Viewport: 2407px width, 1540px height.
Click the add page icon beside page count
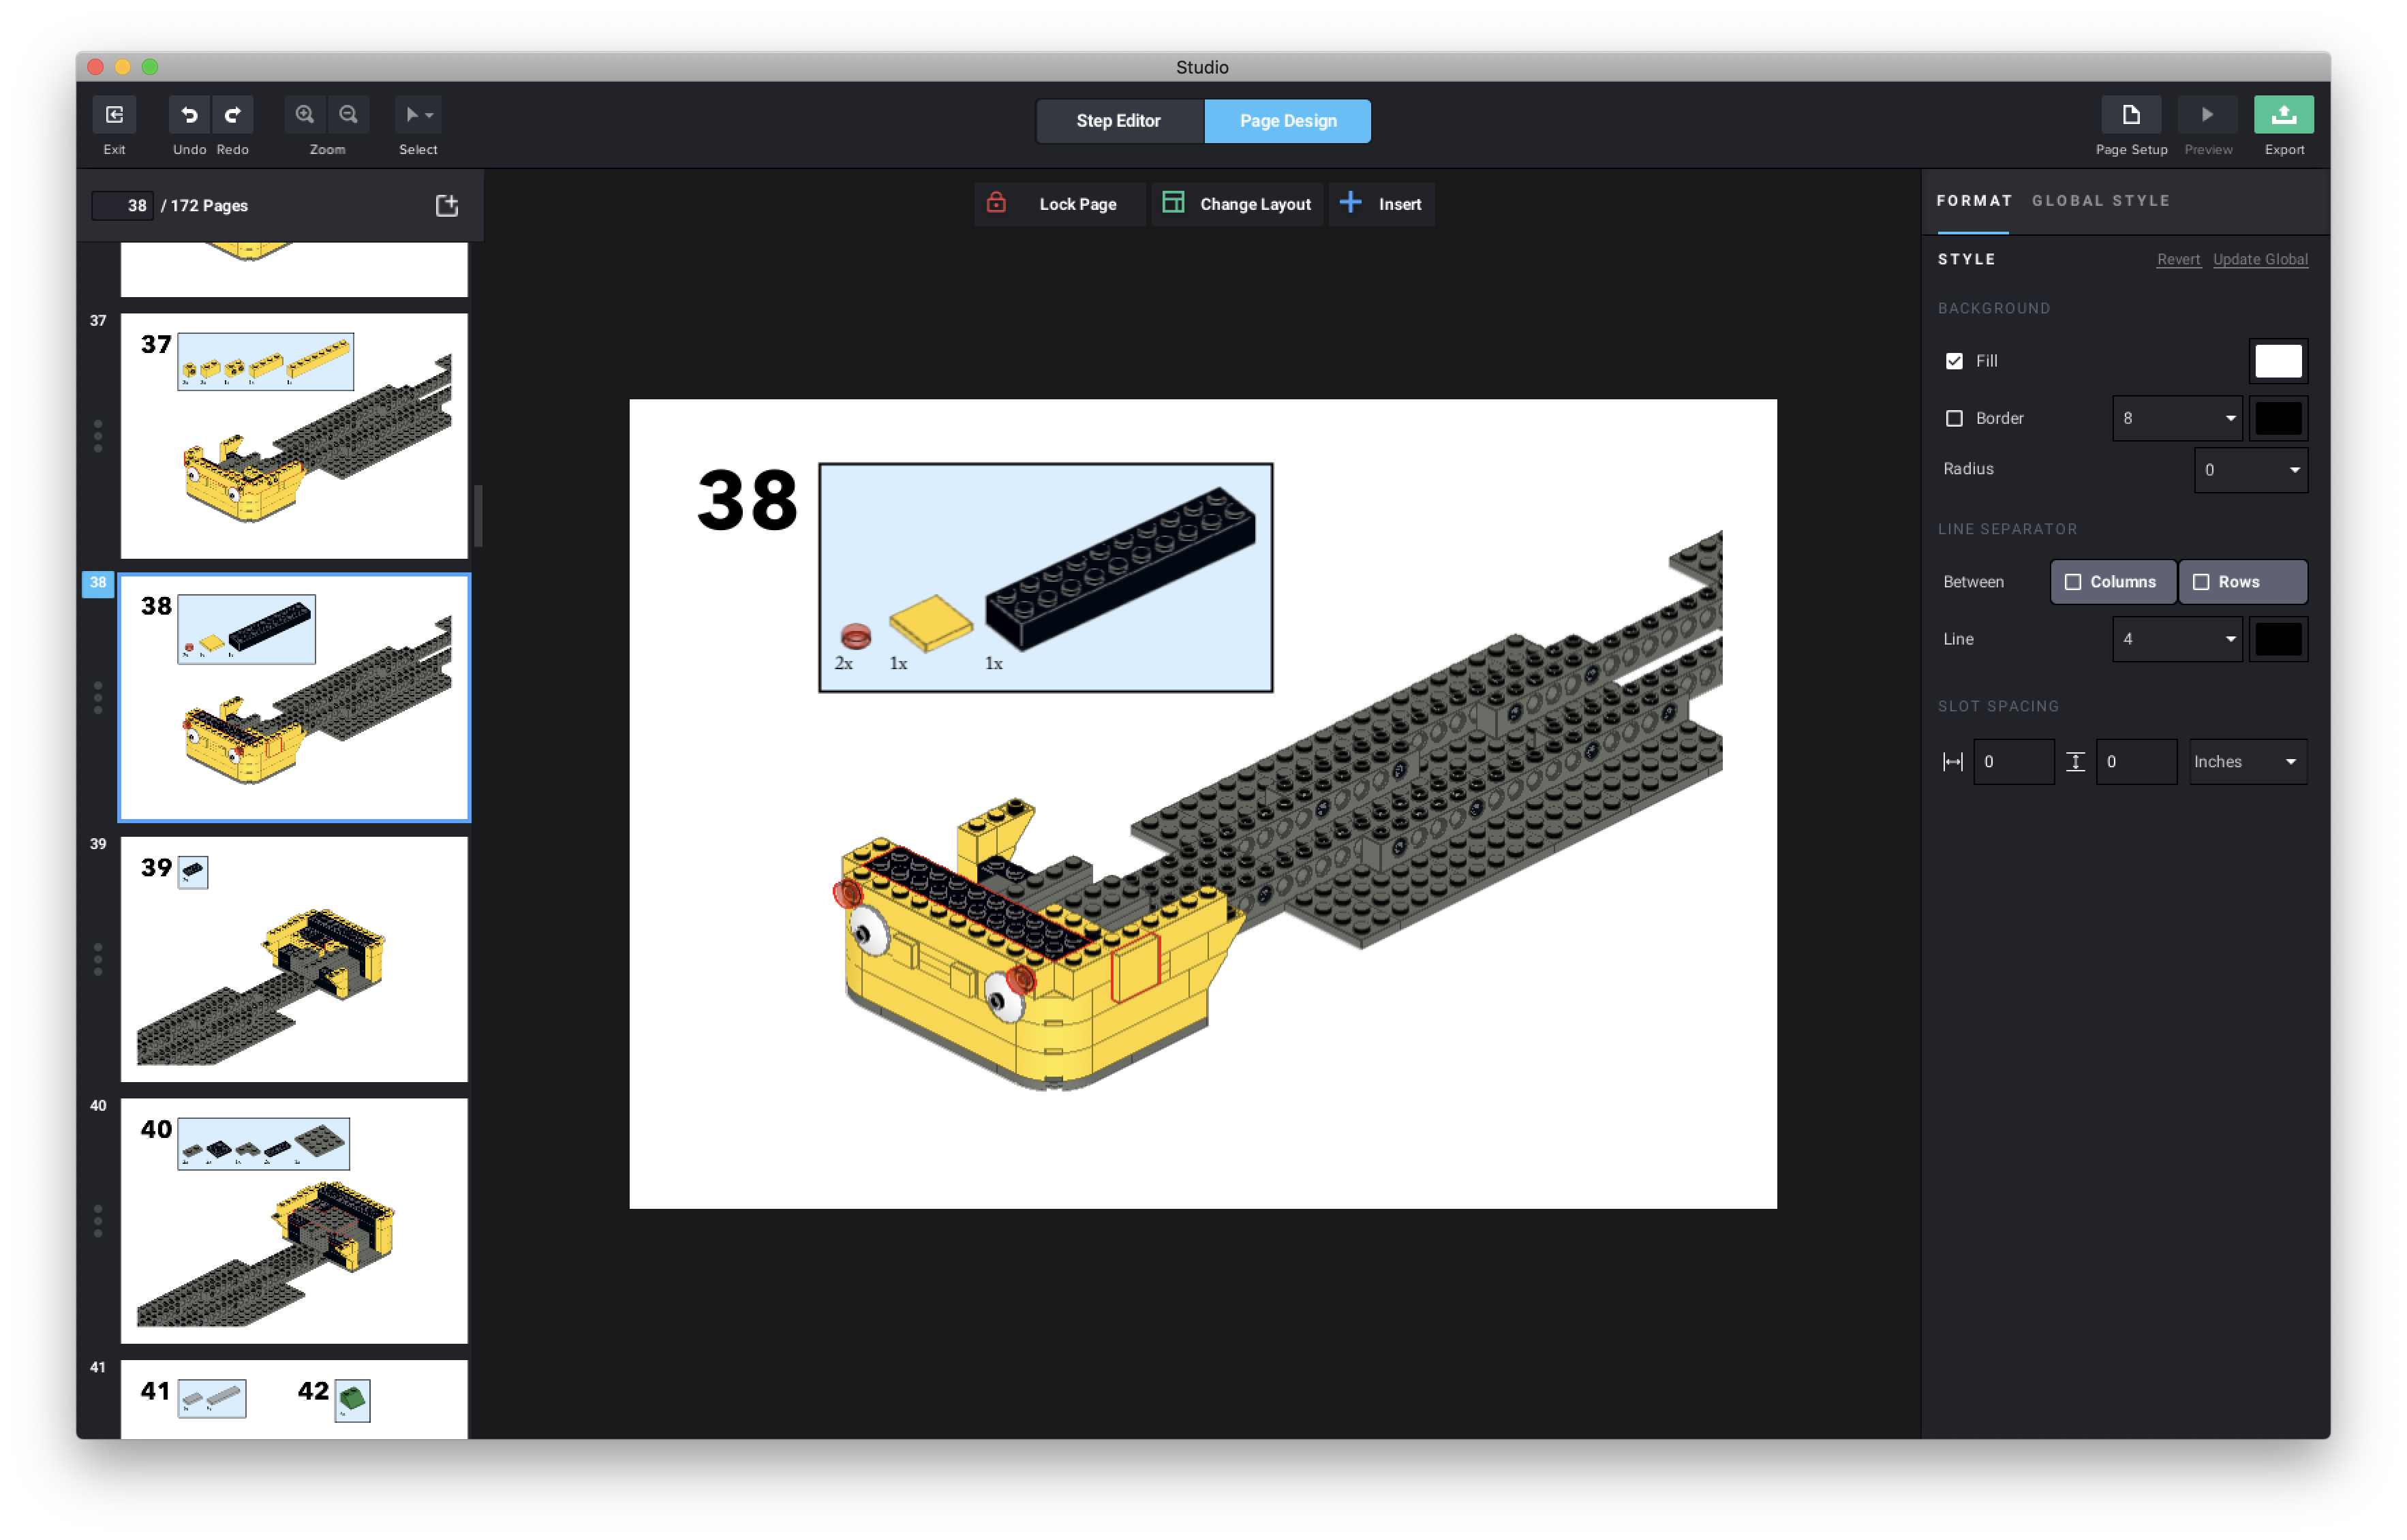click(447, 205)
